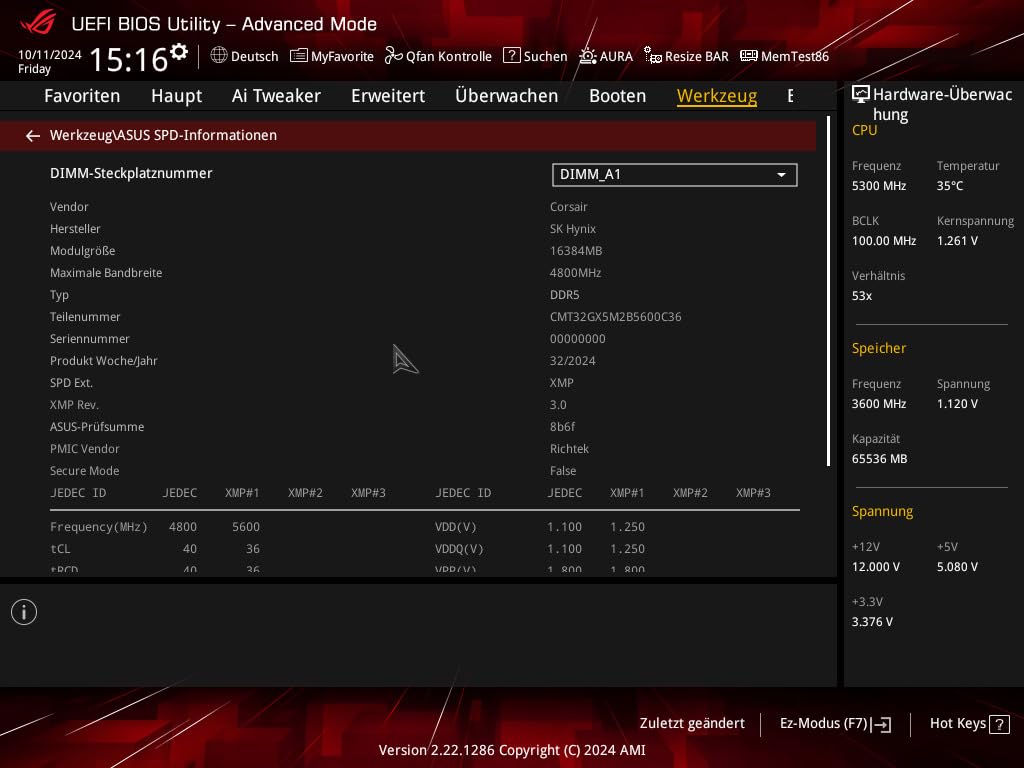Click Frequency(MHz) XMP#1 value 5600
1024x768 pixels.
tap(246, 527)
